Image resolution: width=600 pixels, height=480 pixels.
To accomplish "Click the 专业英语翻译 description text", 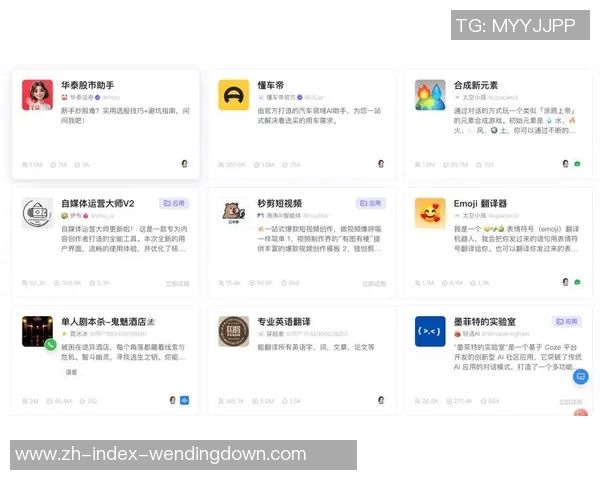I will (316, 348).
